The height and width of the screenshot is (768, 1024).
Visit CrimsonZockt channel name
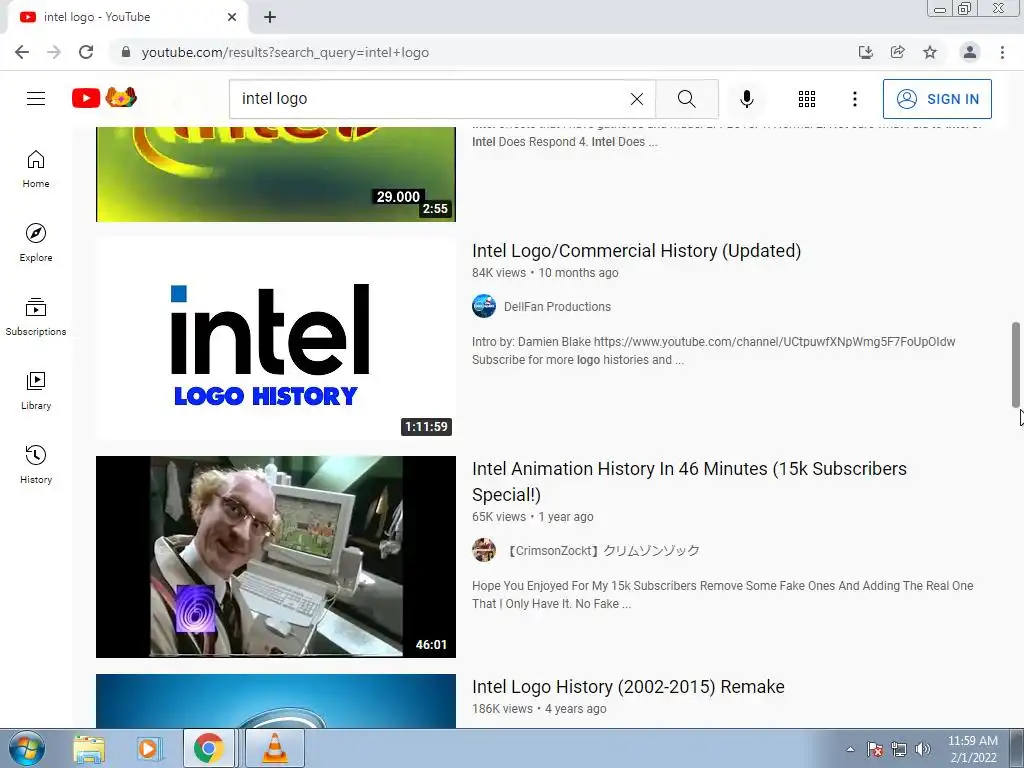point(603,551)
